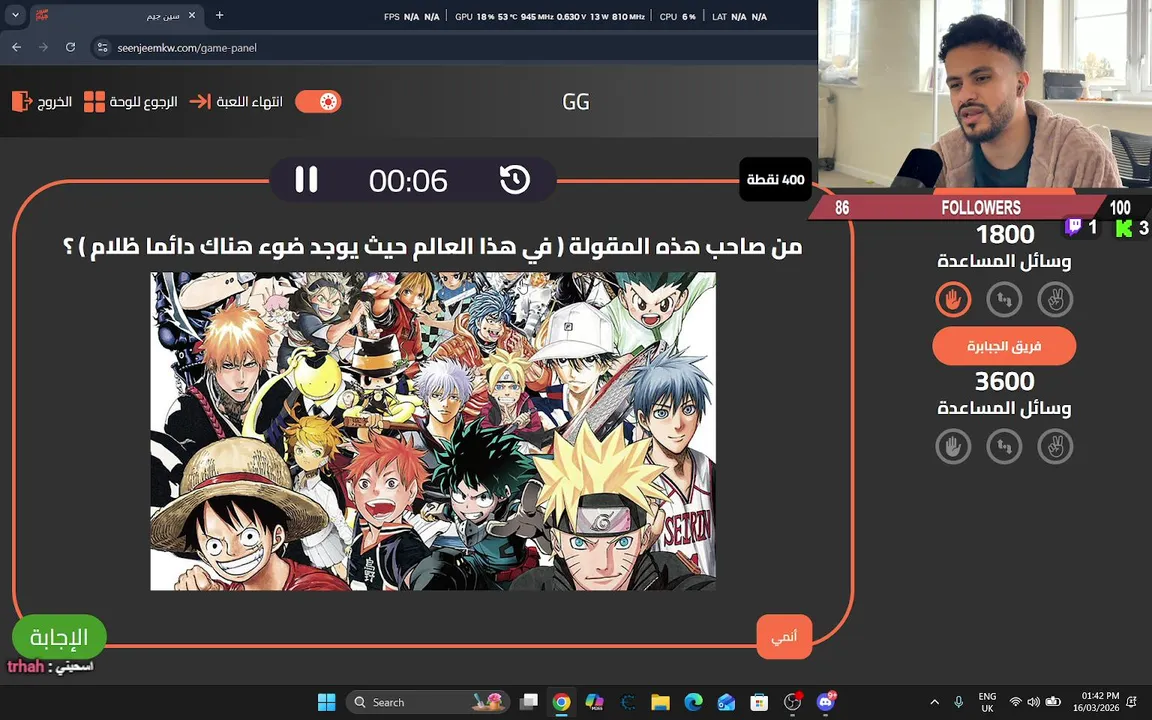Open site information icon in address bar
The height and width of the screenshot is (720, 1152).
pos(103,48)
